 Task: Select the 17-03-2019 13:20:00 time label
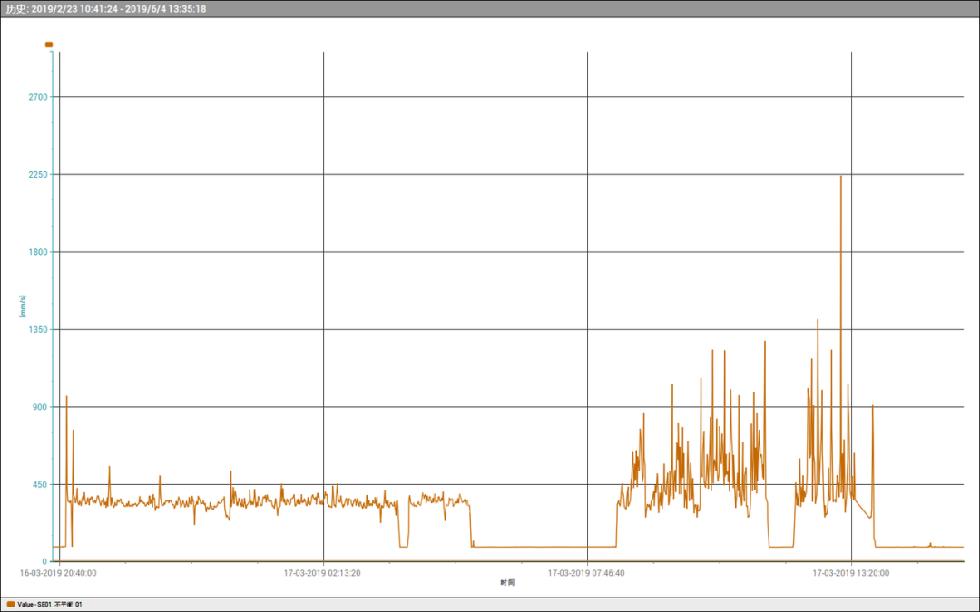(851, 574)
